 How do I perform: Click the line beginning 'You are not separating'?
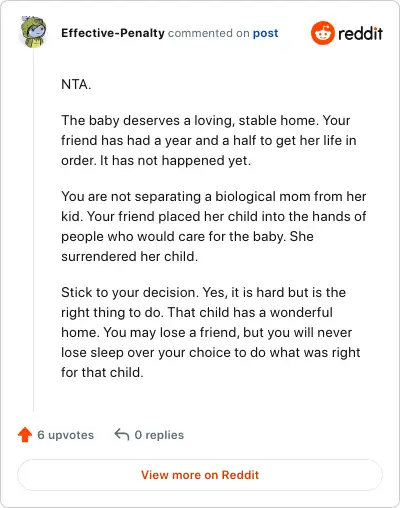point(214,196)
